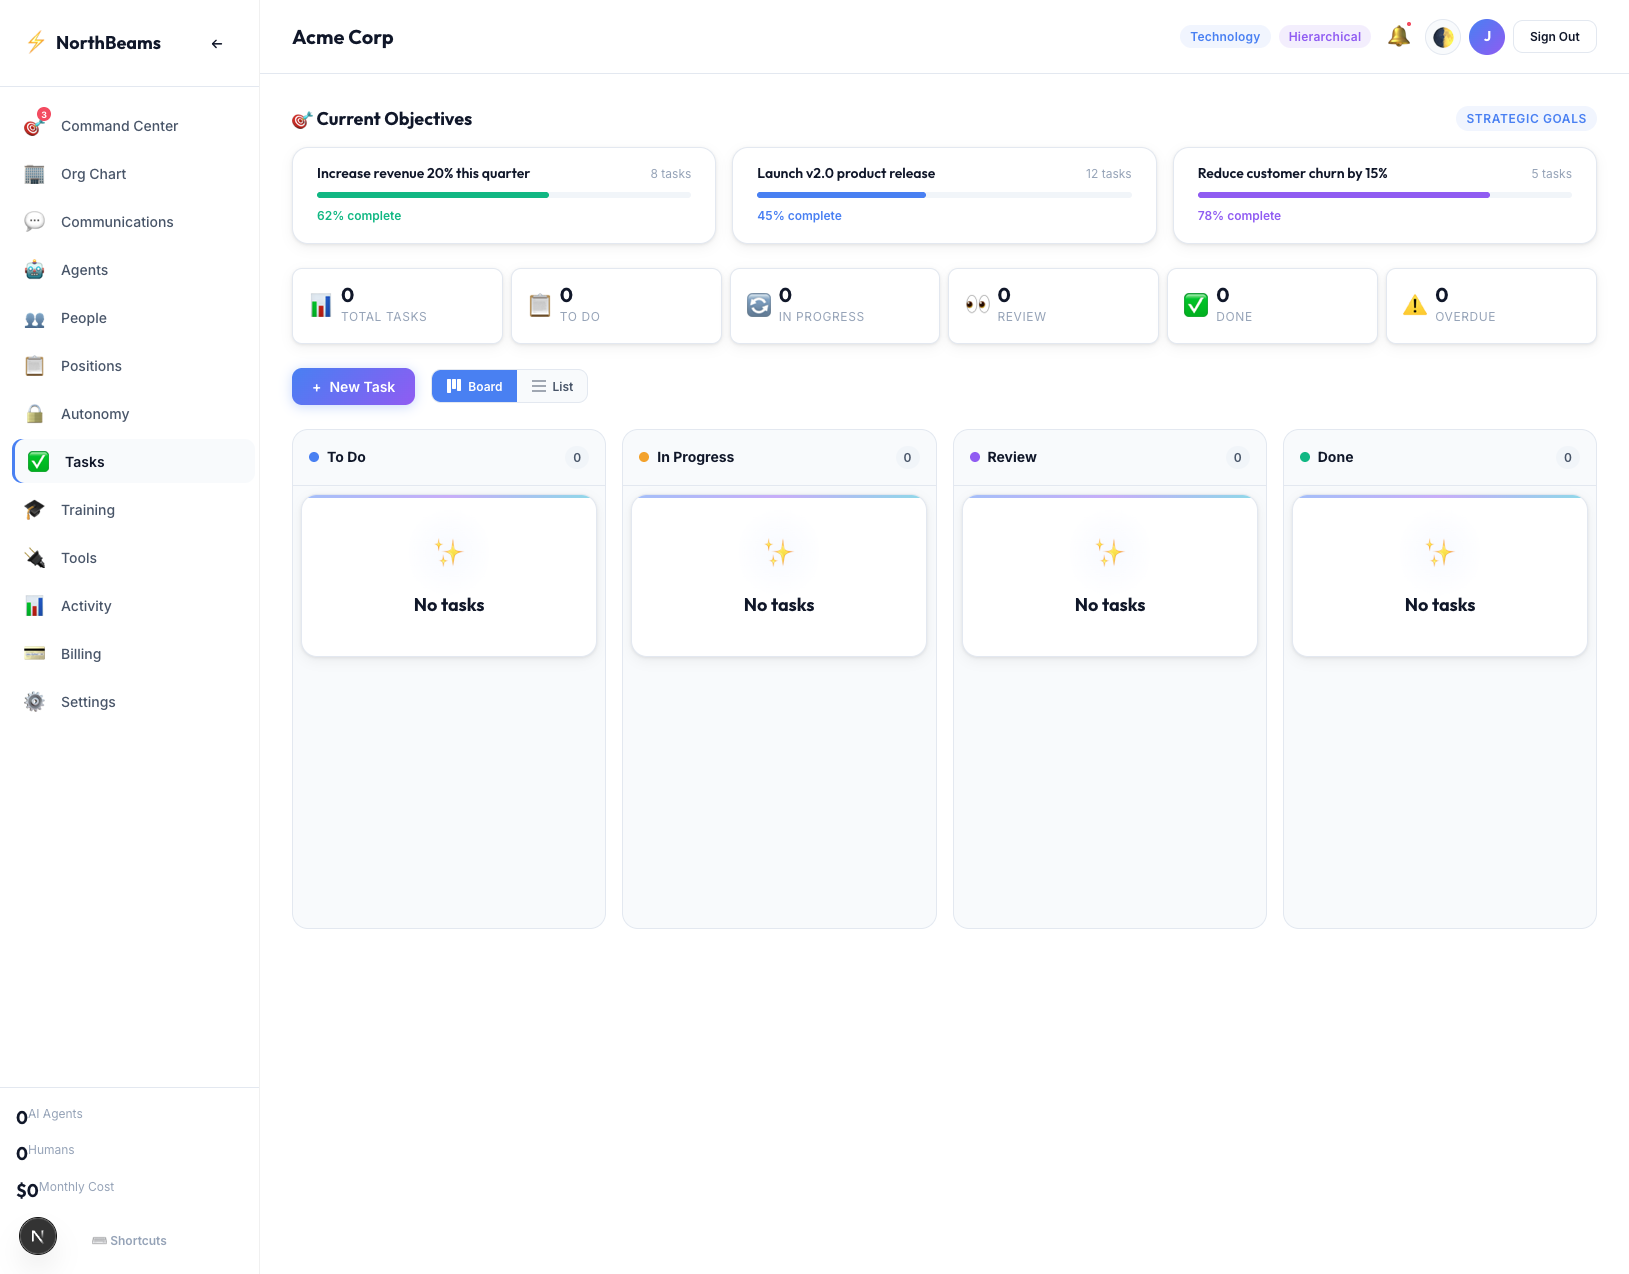Expand the Hierarchical organization badge
Screen dimensions: 1629x1274
point(1324,36)
